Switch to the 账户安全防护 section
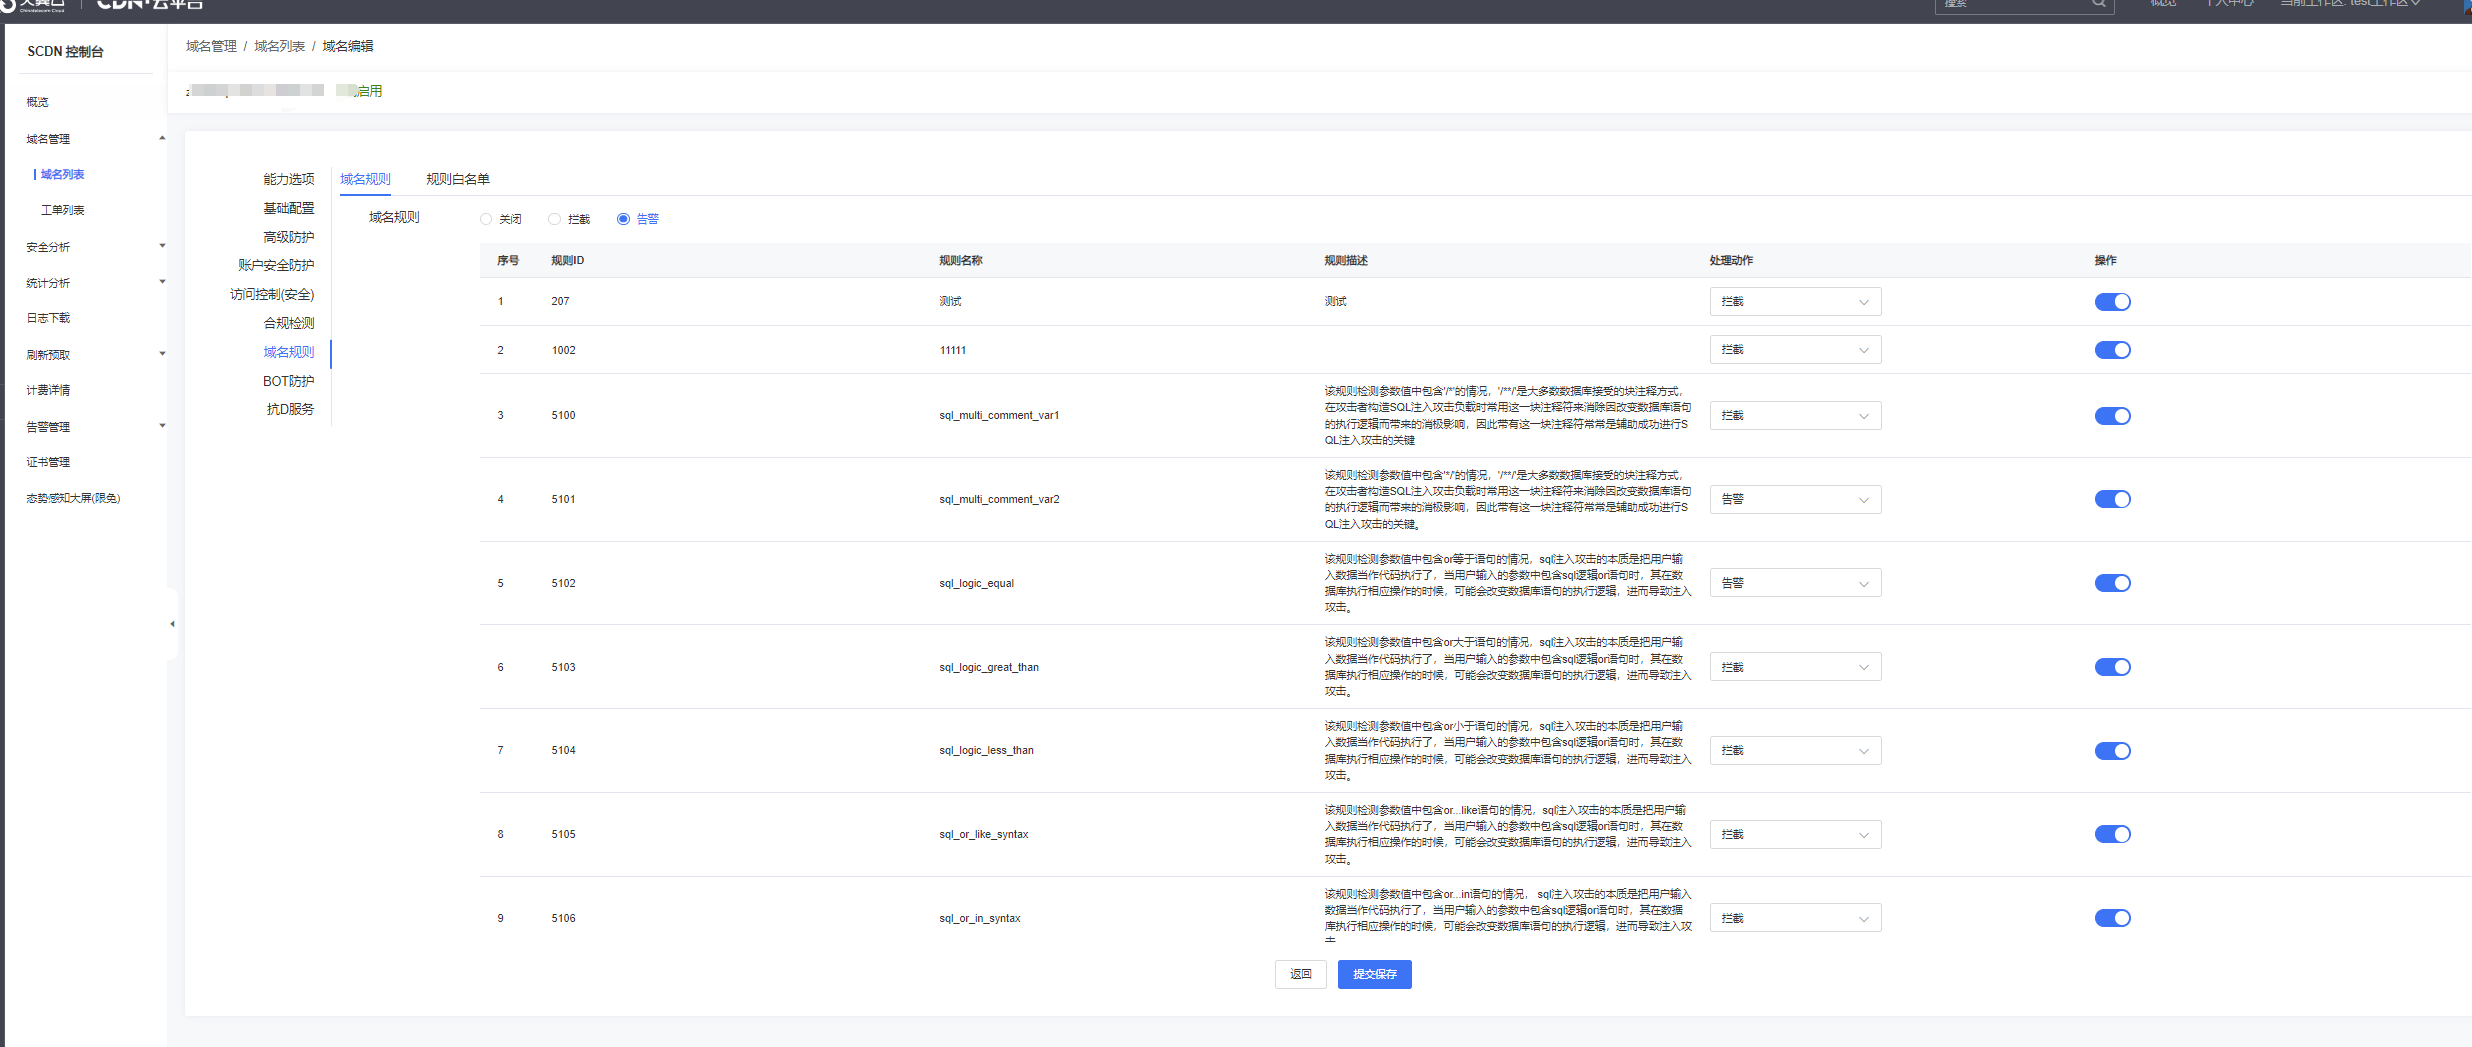 pos(276,265)
